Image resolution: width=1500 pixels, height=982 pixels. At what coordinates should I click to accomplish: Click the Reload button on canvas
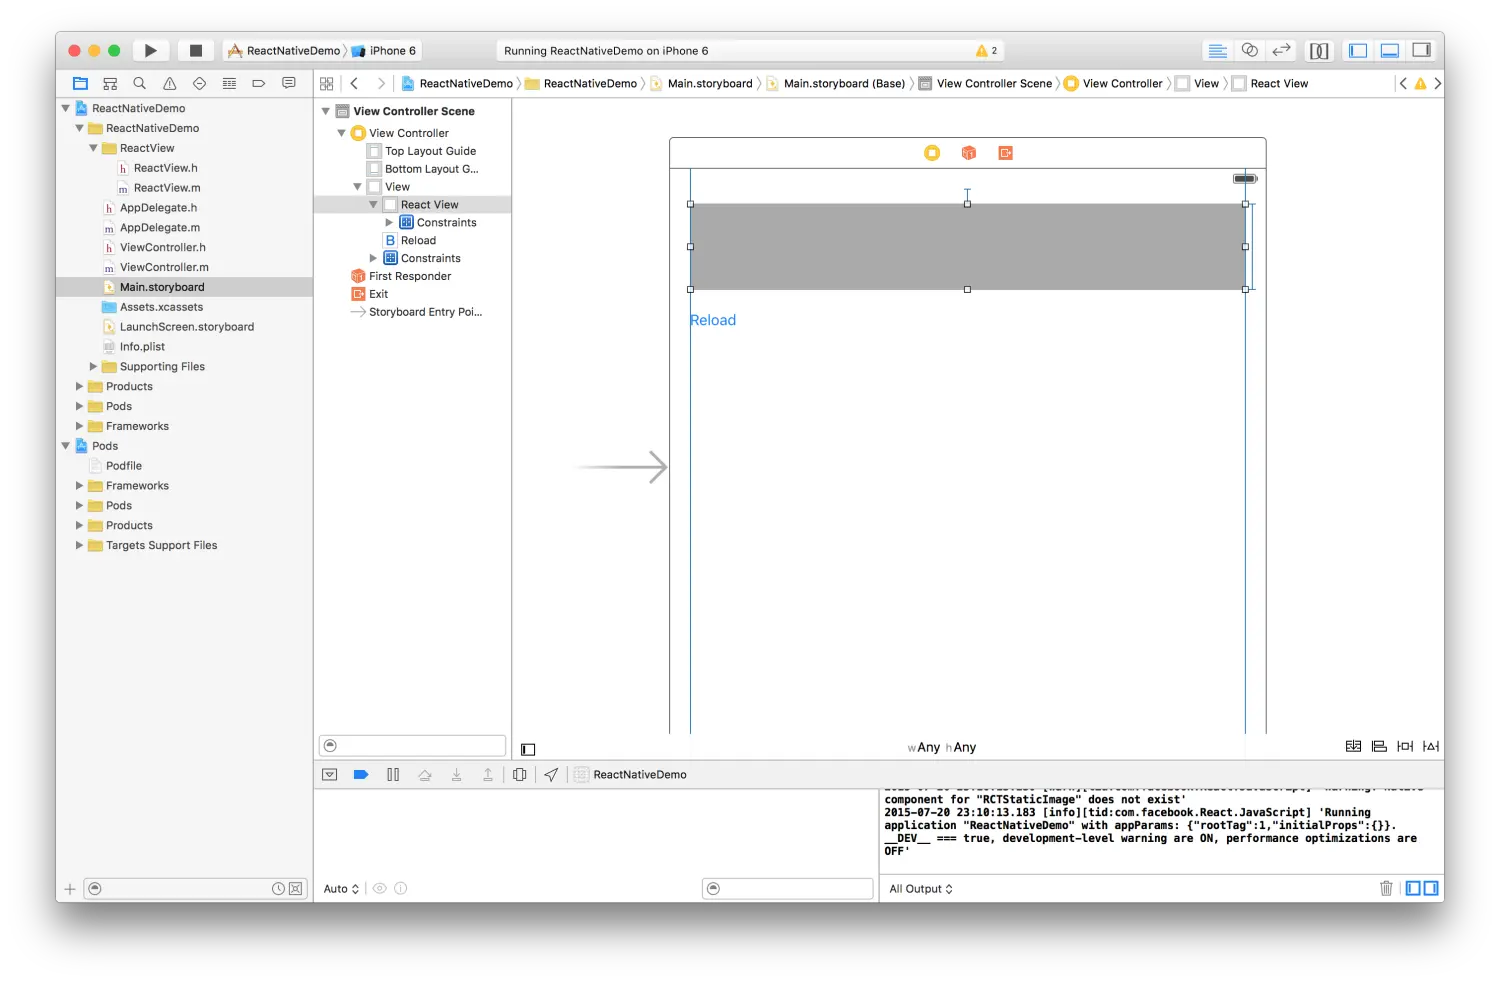point(713,320)
